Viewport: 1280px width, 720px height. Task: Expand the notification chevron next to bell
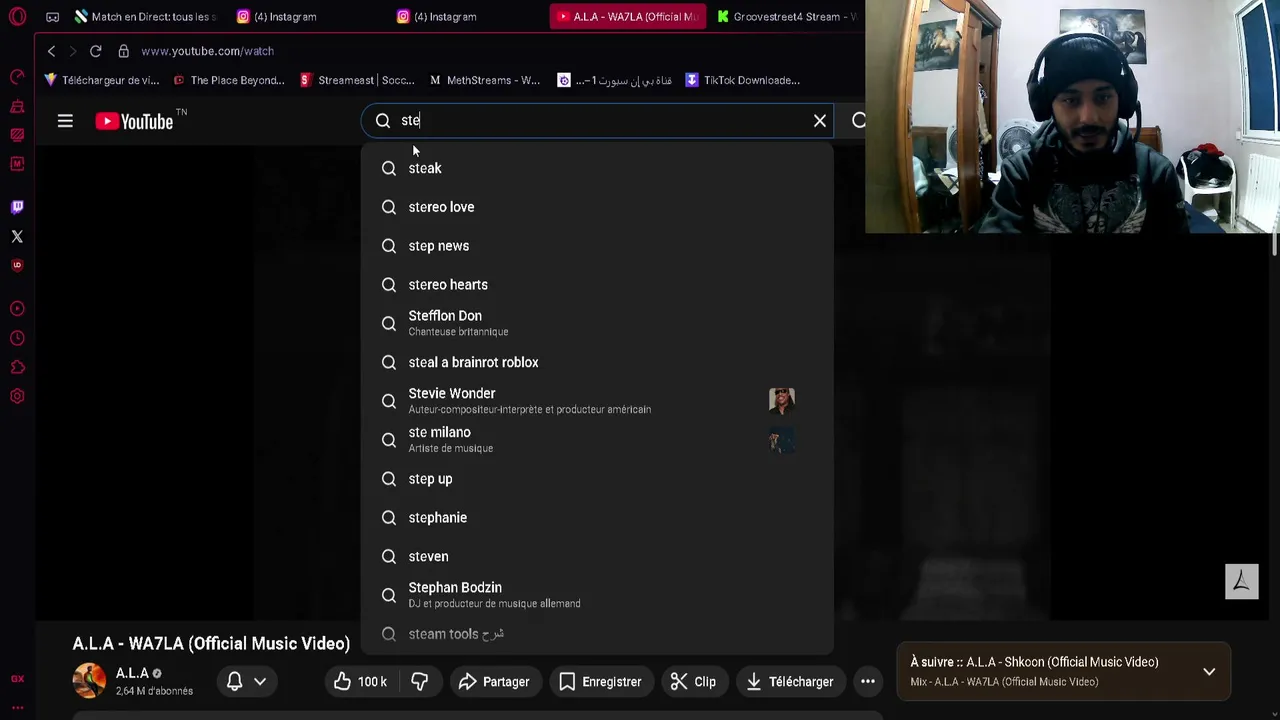pyautogui.click(x=260, y=682)
